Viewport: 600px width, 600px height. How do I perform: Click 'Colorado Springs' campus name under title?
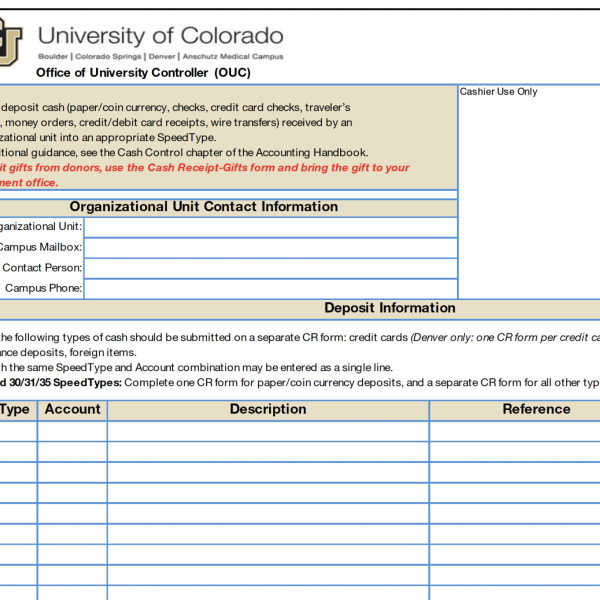(x=108, y=57)
